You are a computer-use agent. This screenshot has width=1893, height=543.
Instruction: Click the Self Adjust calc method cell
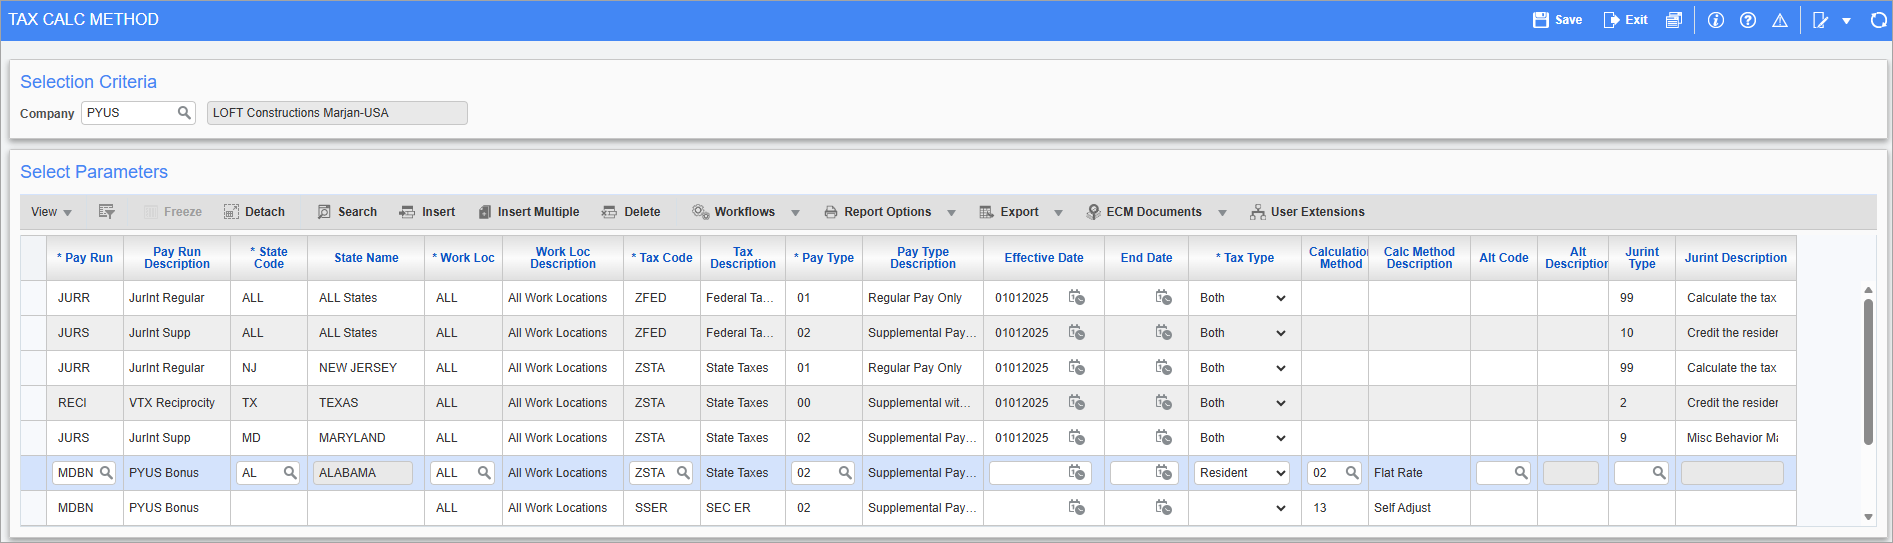1419,508
